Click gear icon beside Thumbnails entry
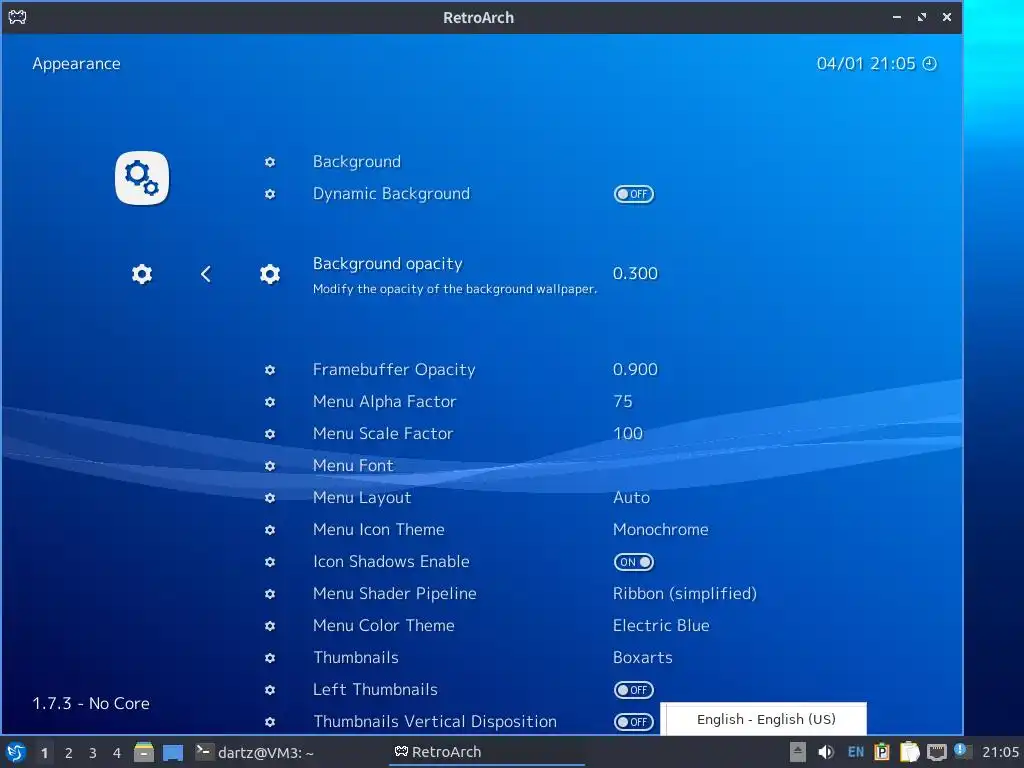This screenshot has height=768, width=1024. coord(270,658)
